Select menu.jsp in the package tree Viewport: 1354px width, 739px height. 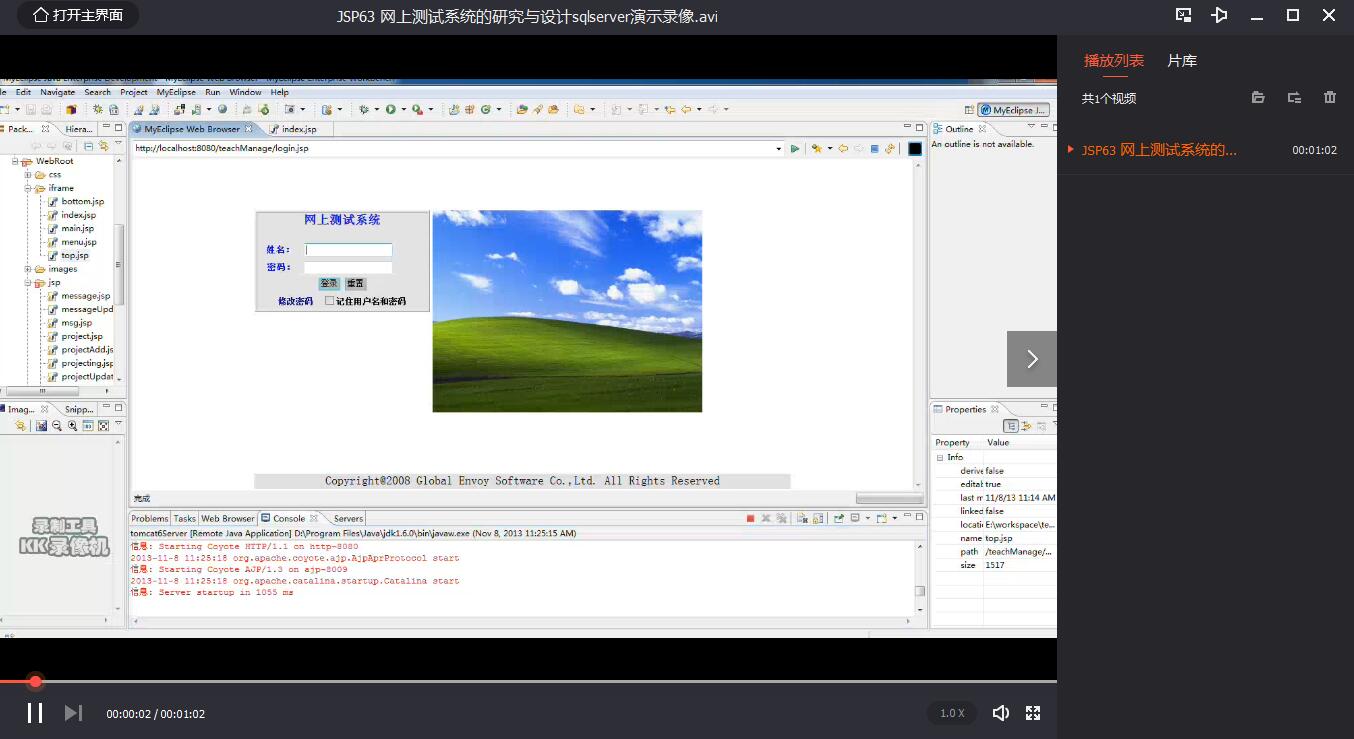pos(78,242)
